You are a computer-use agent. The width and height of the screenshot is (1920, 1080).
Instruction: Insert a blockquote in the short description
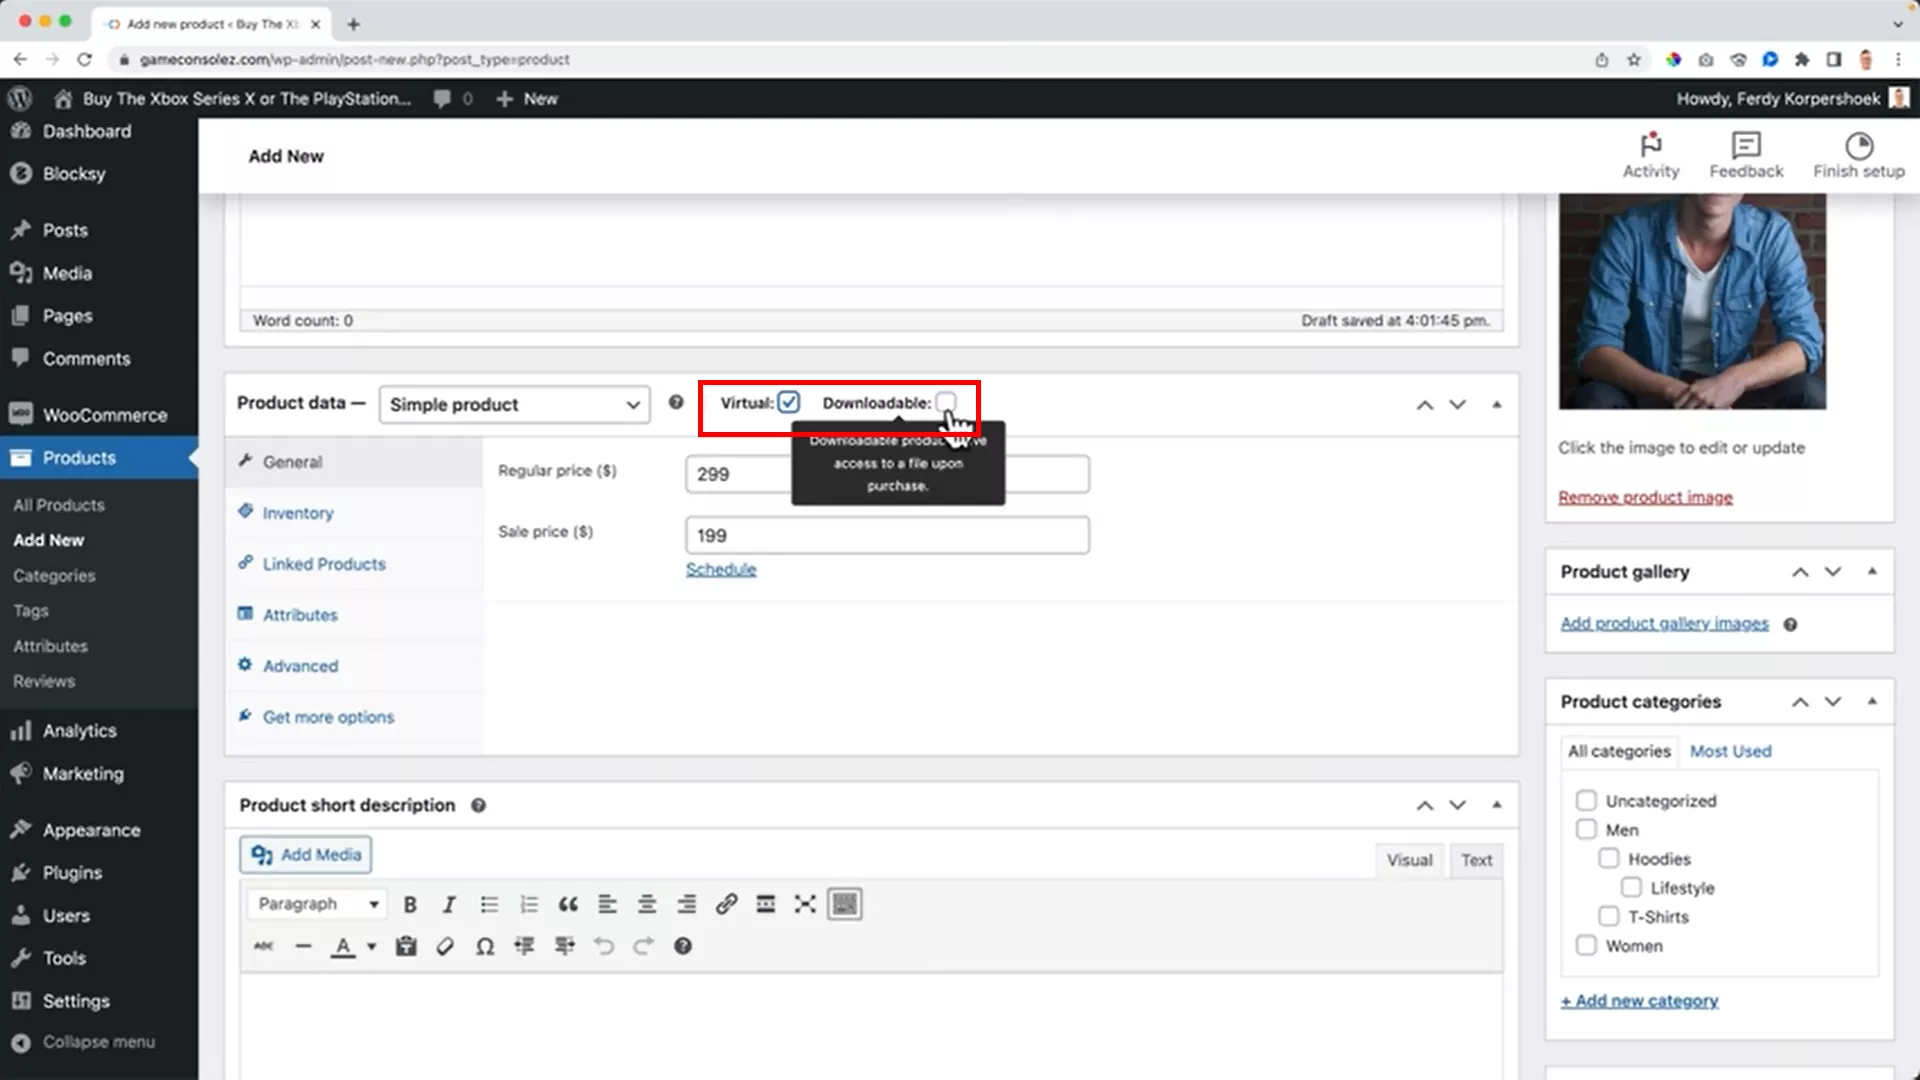tap(568, 904)
